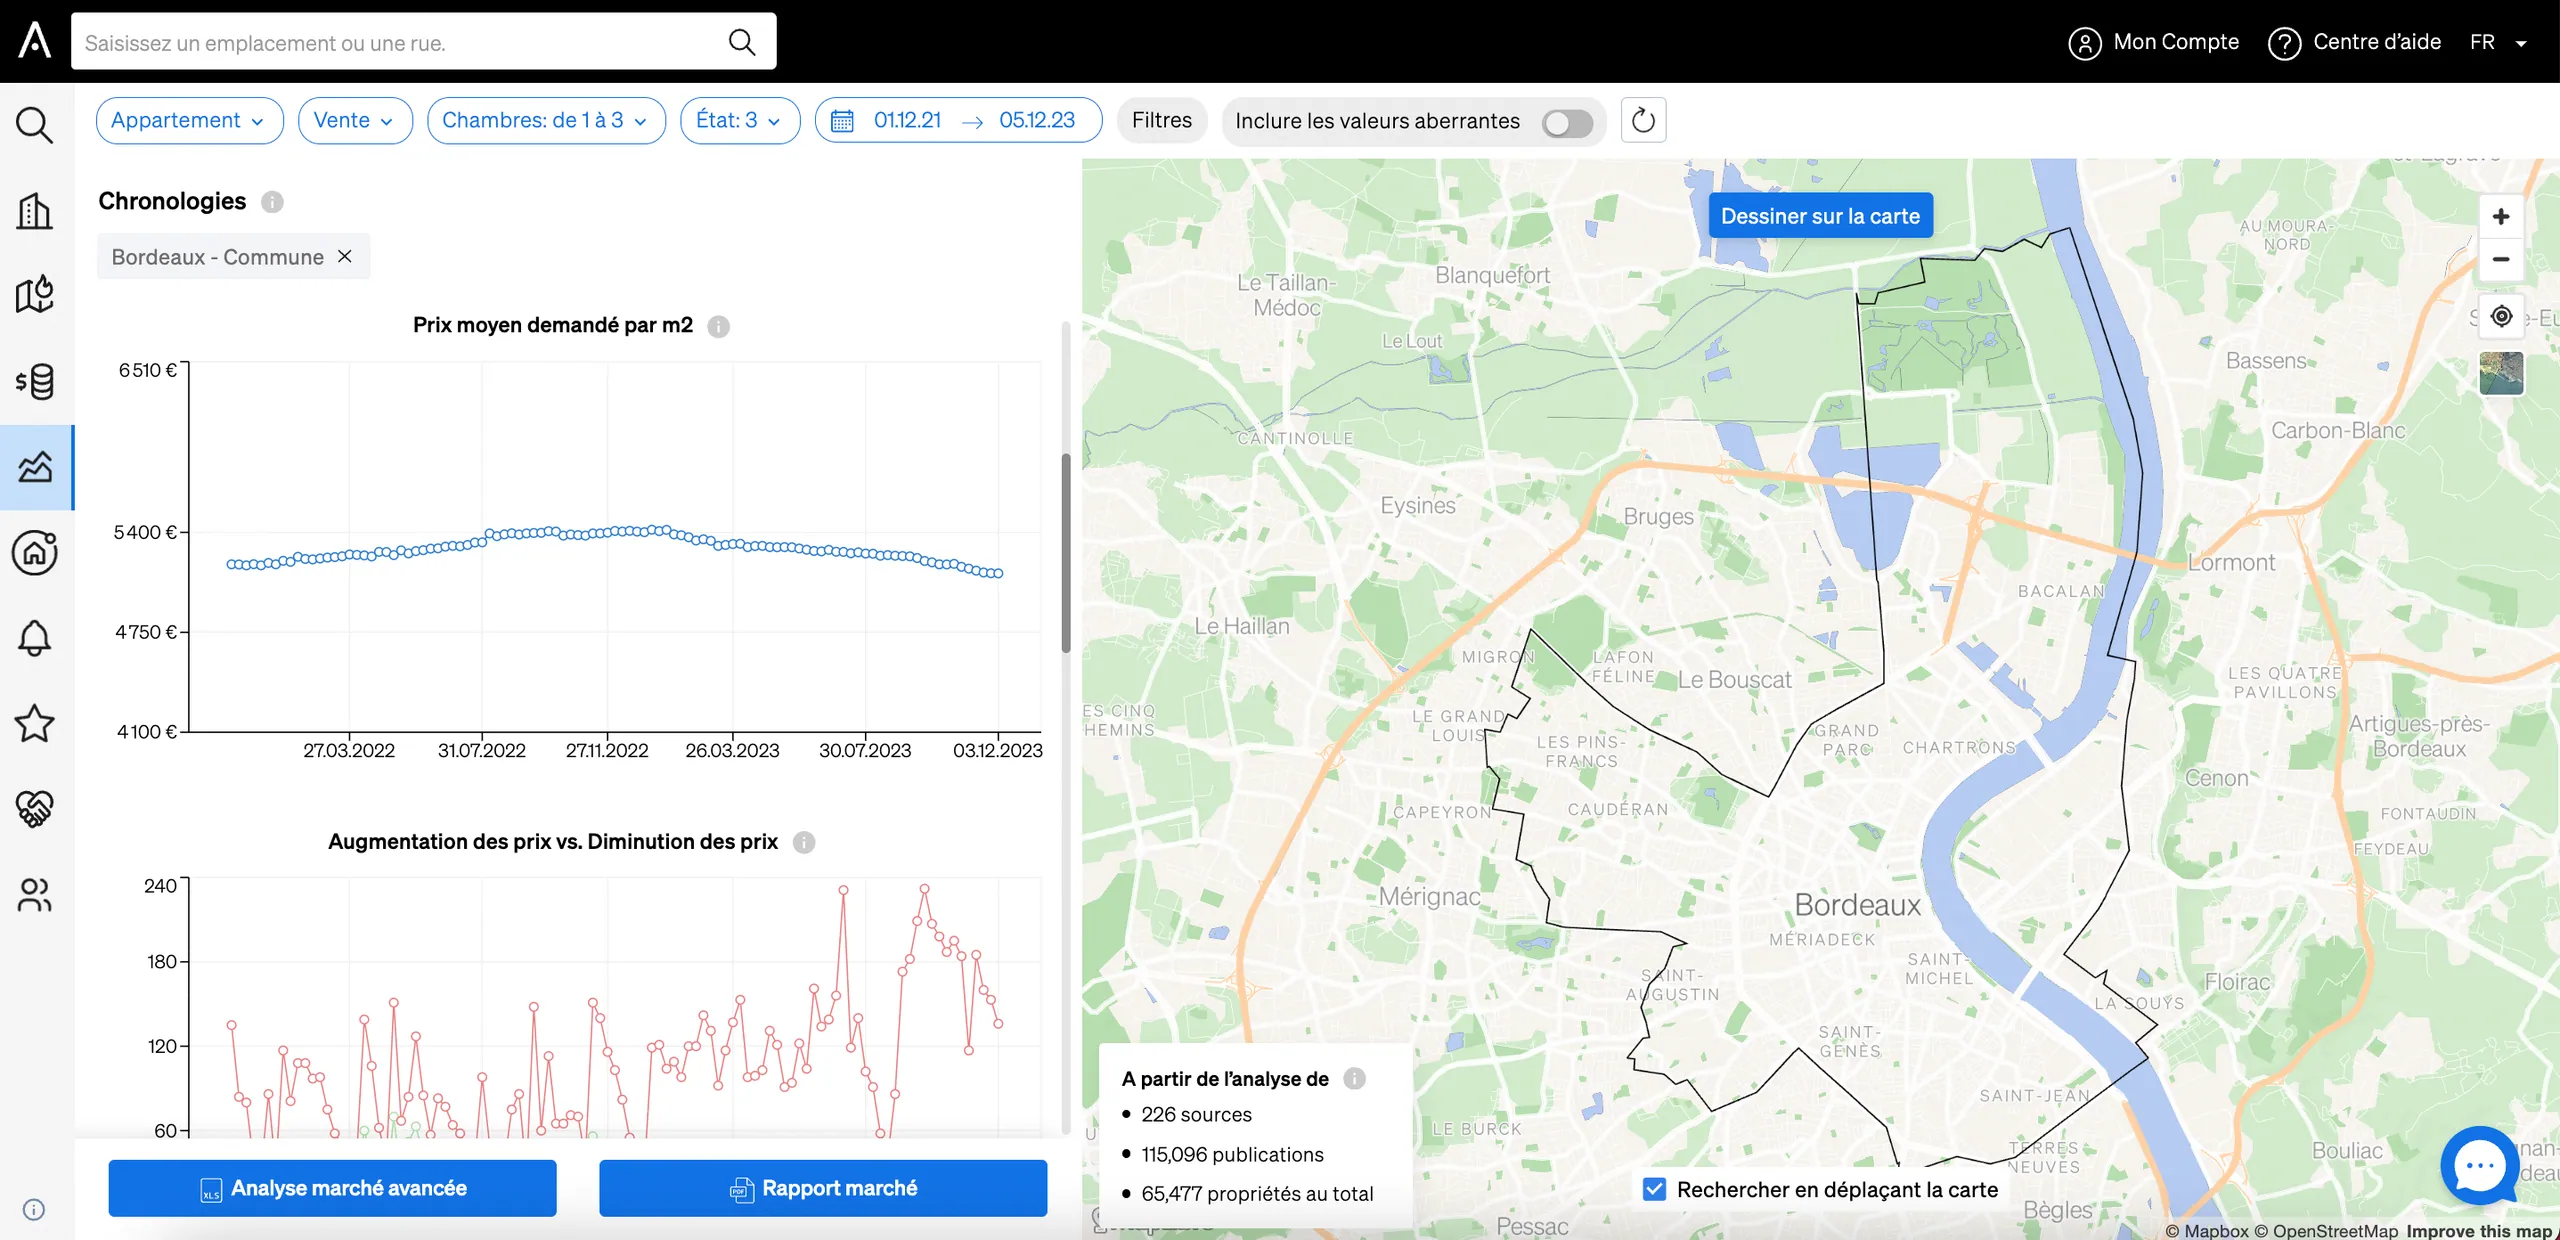
Task: Click info icon beside Prix moyen demandé par m2
Action: coord(718,326)
